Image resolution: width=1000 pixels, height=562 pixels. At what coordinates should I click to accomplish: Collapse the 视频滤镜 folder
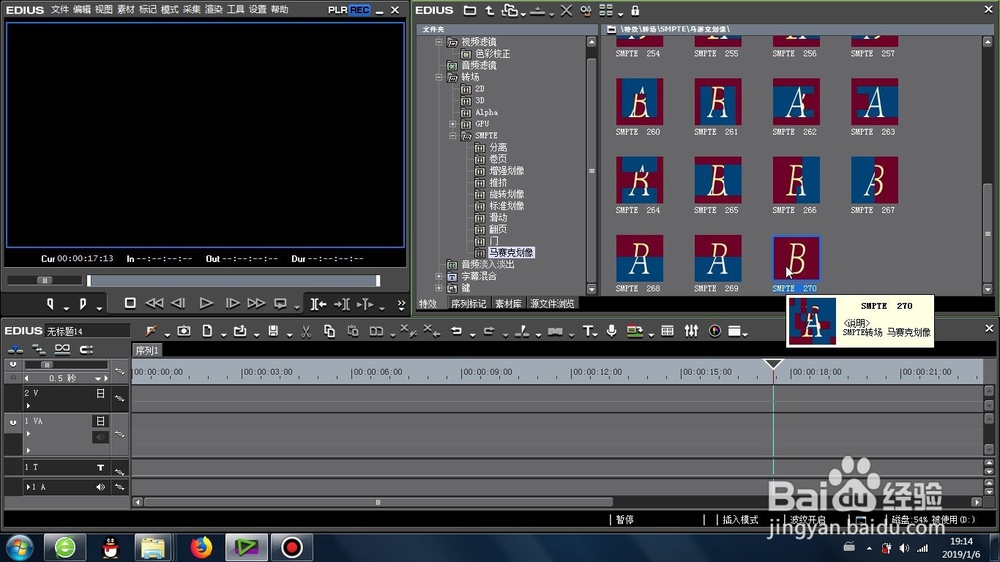click(438, 42)
